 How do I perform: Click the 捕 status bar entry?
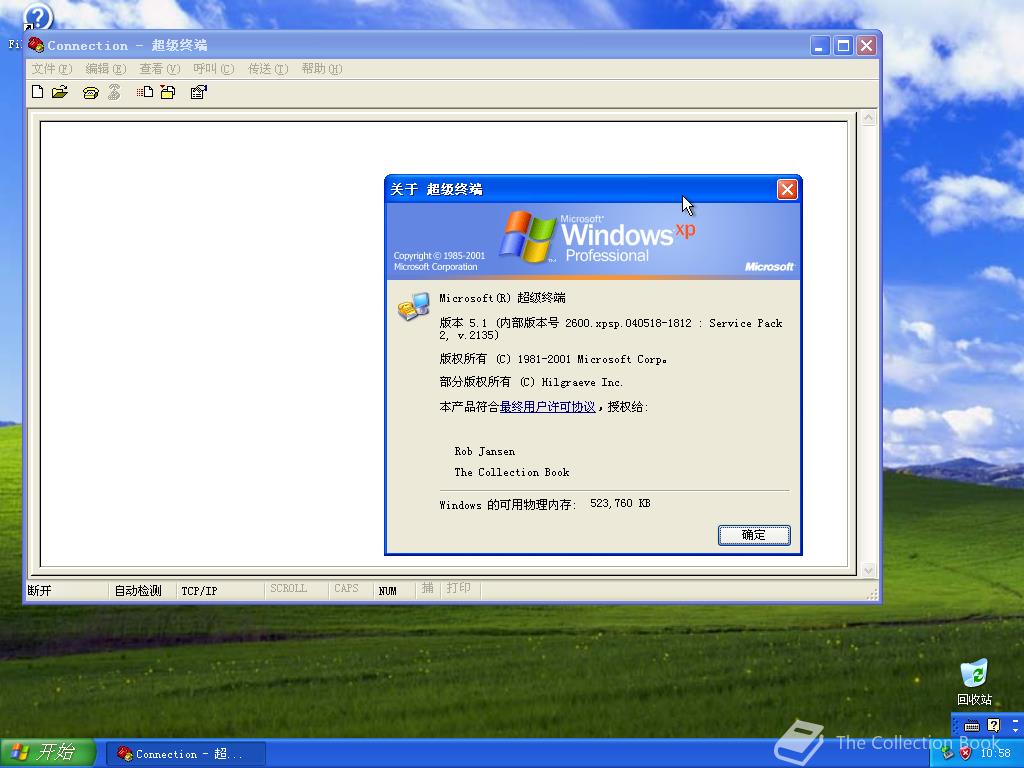pyautogui.click(x=427, y=588)
